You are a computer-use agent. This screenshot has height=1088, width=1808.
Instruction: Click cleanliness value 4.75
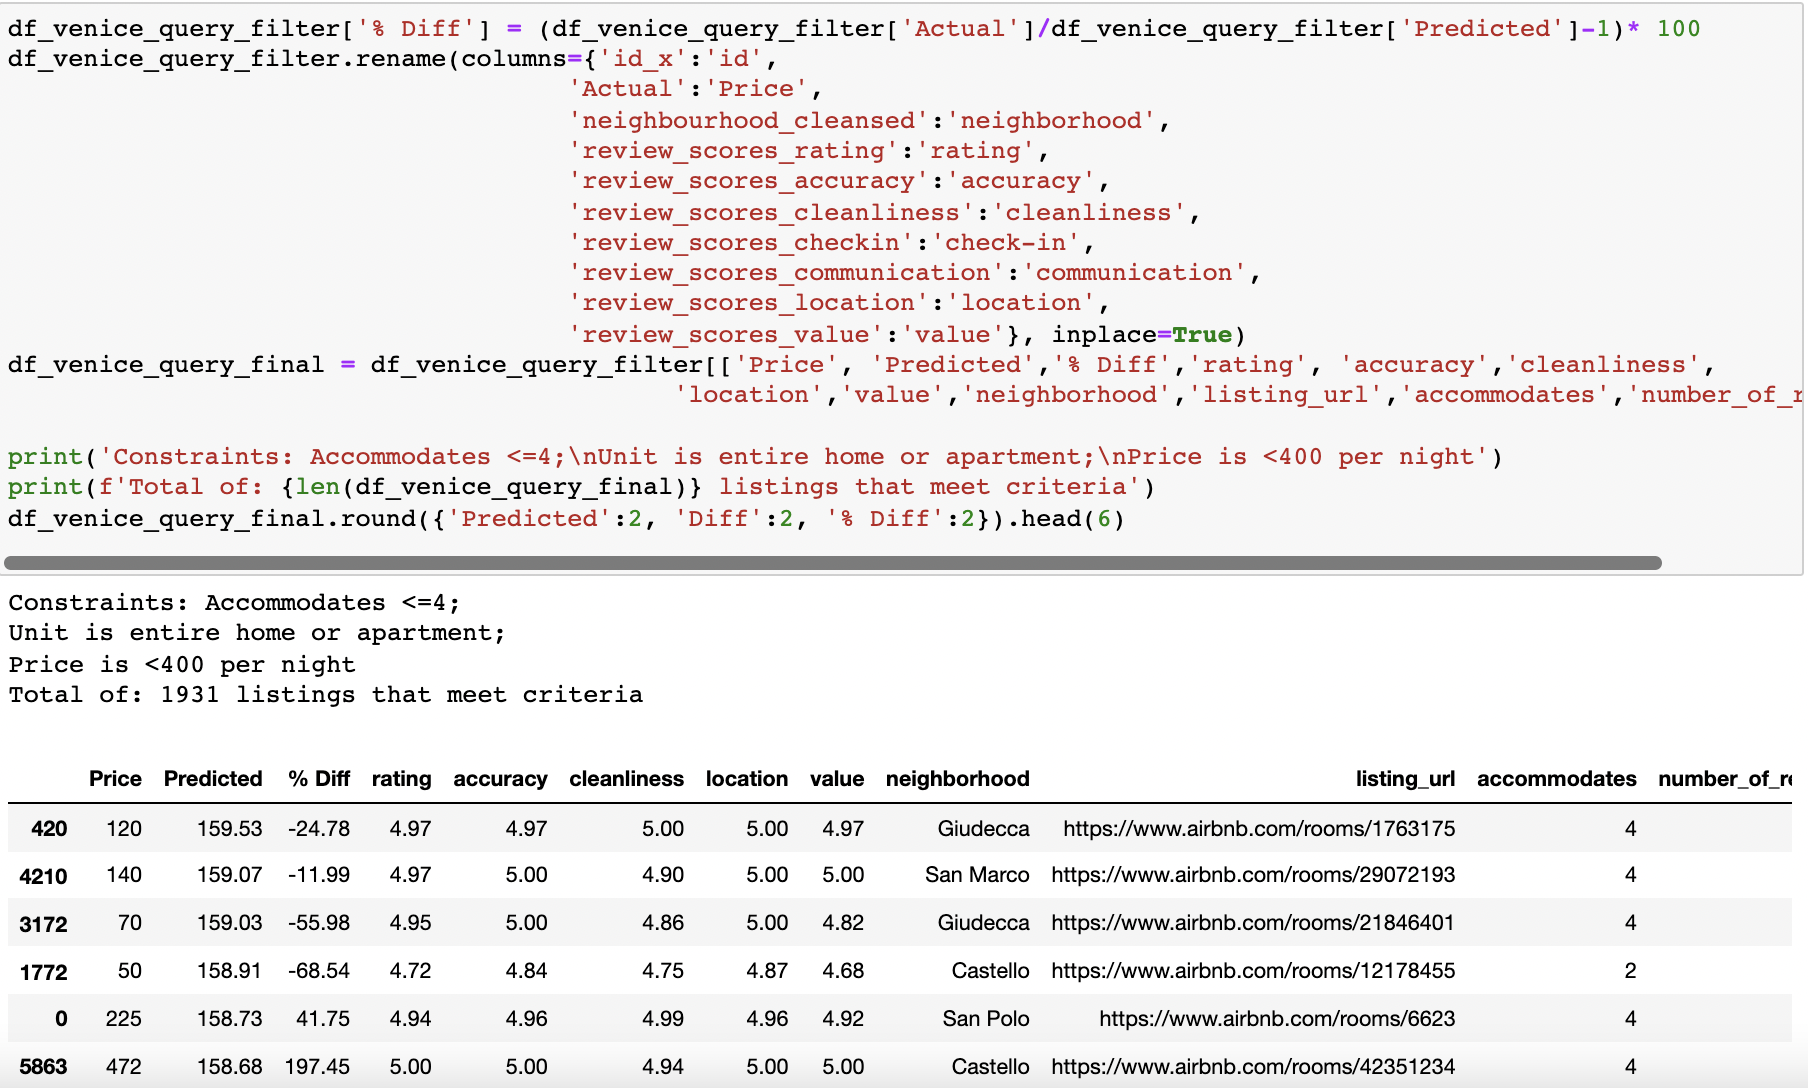point(663,971)
